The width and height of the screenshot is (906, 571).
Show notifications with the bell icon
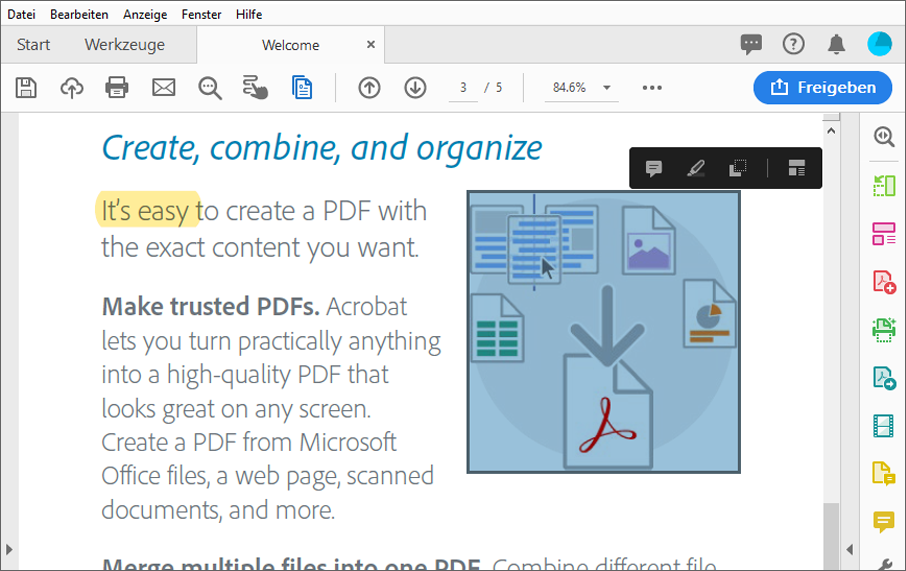click(x=836, y=44)
